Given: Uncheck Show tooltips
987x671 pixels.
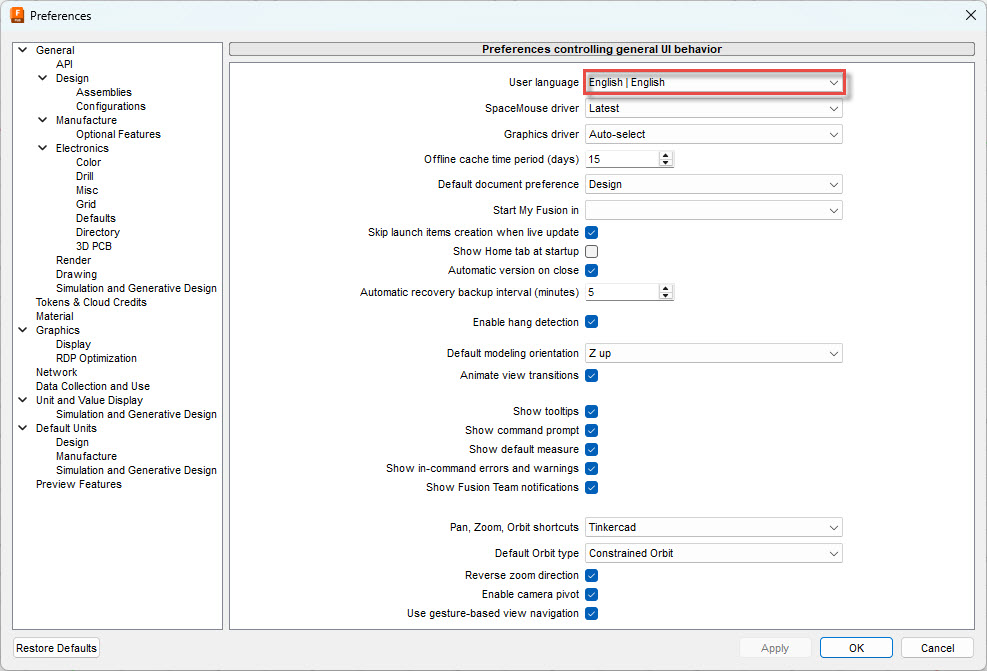Looking at the screenshot, I should point(591,411).
